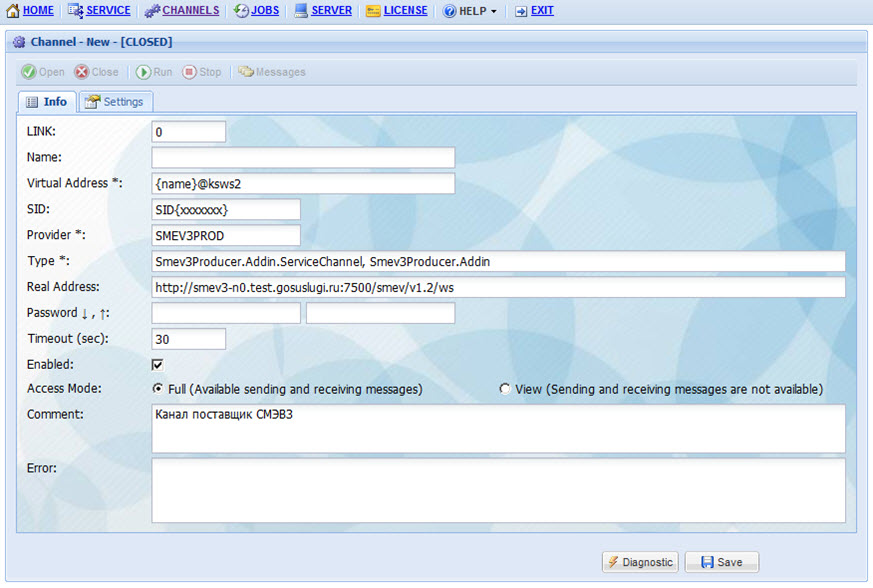Click the 'Timeout (sec):' label
The height and width of the screenshot is (588, 873).
68,339
